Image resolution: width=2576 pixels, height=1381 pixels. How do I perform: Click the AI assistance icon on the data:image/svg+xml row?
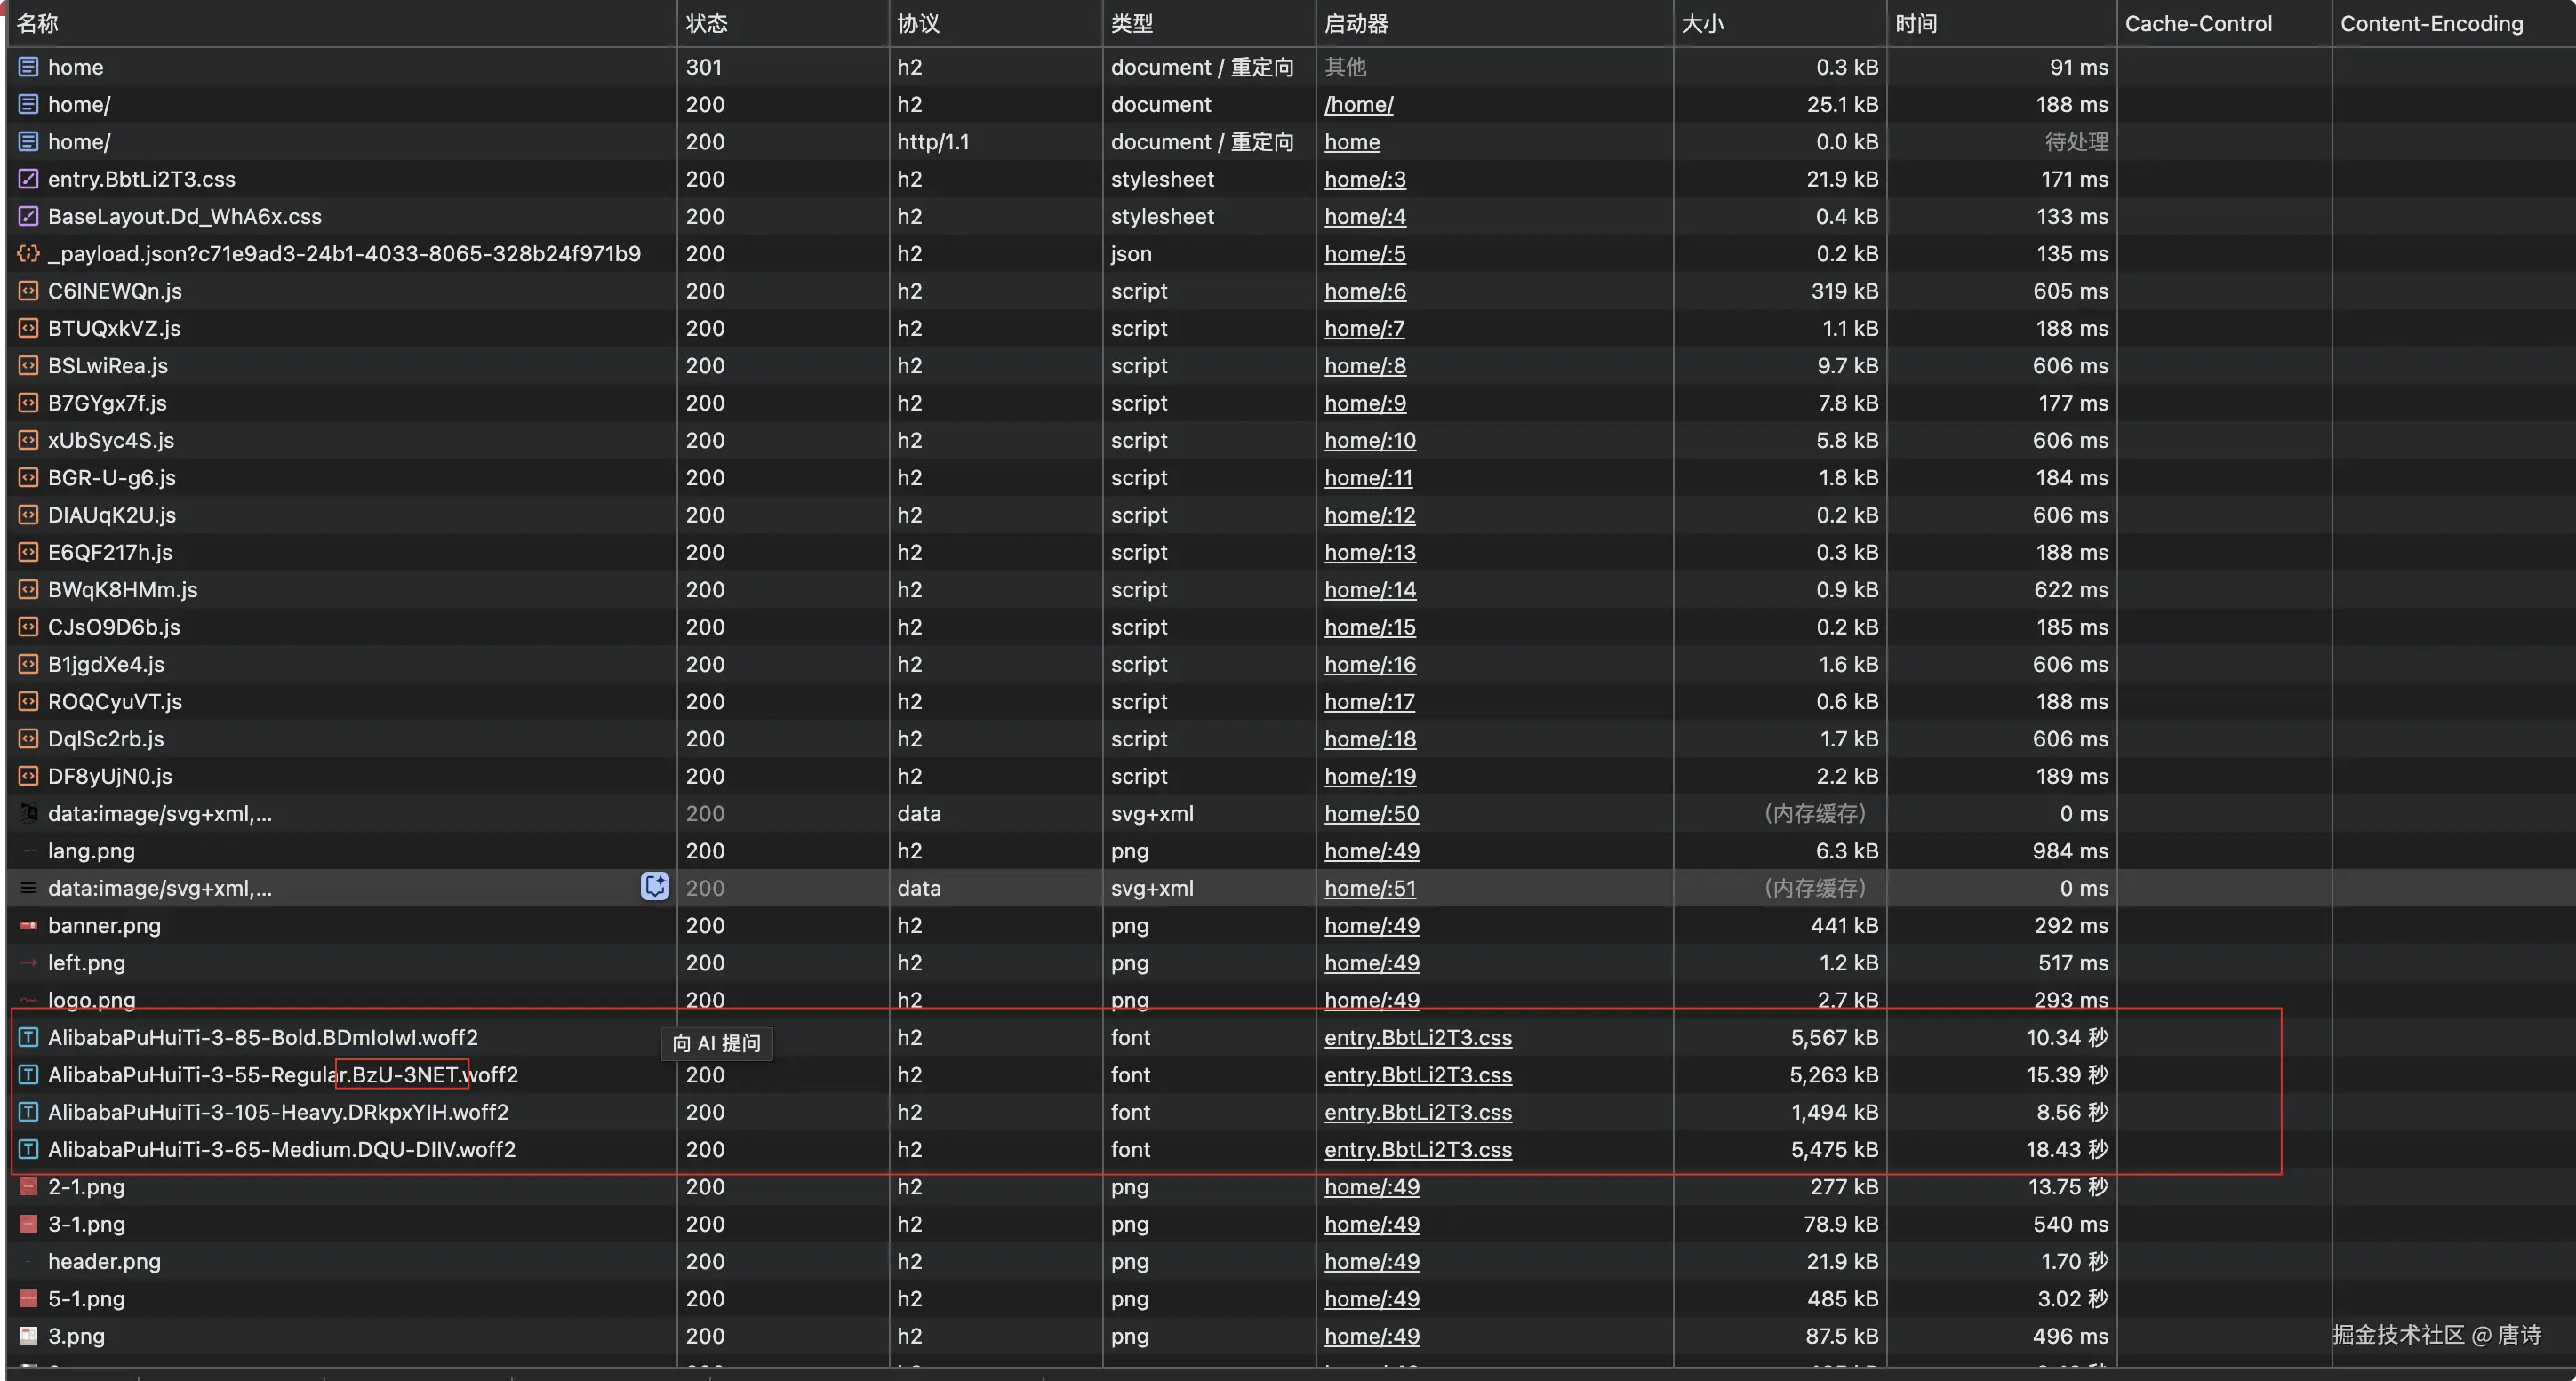[655, 887]
